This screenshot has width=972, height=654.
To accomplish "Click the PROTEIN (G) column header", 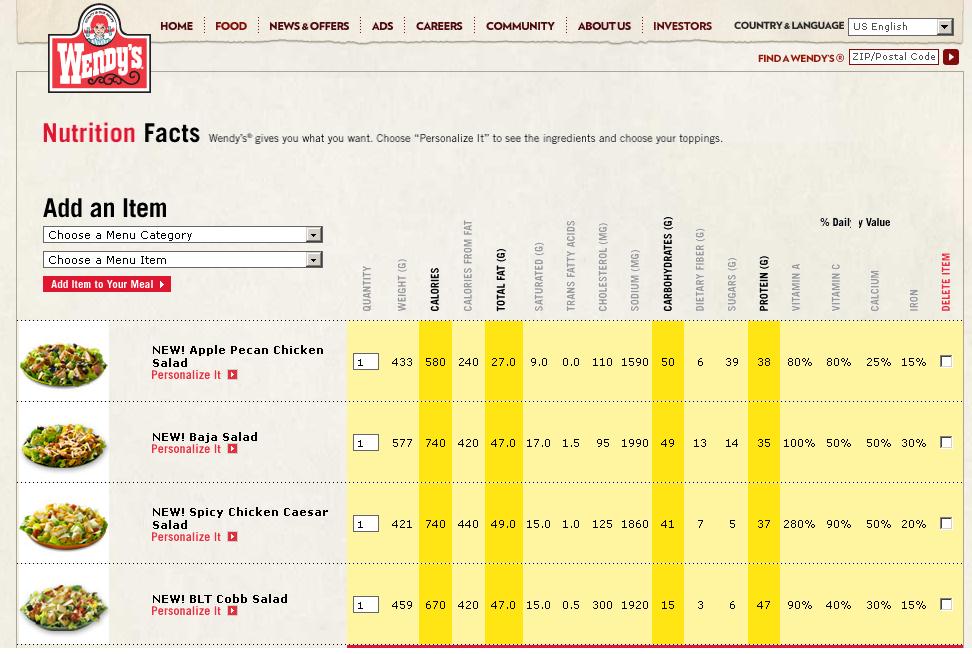I will 764,283.
